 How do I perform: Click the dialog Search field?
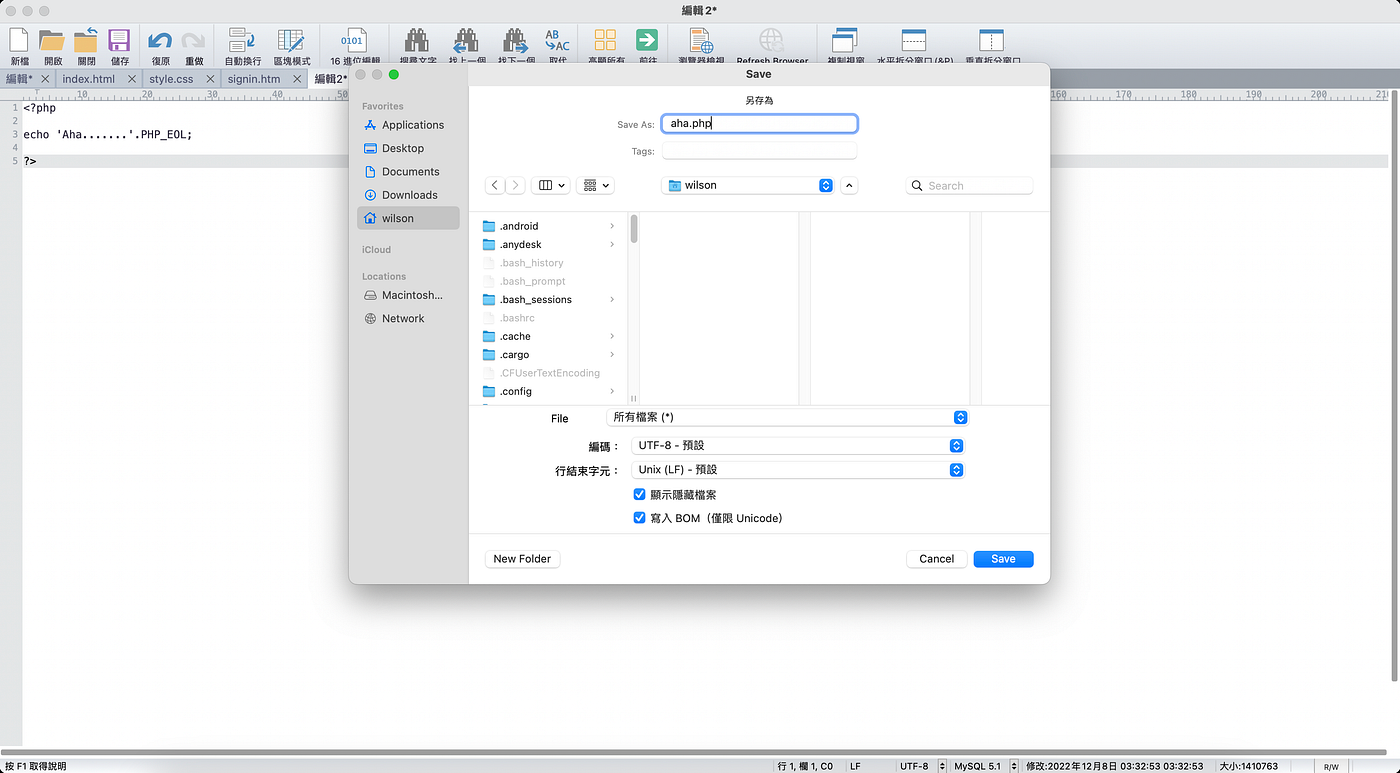click(x=969, y=185)
